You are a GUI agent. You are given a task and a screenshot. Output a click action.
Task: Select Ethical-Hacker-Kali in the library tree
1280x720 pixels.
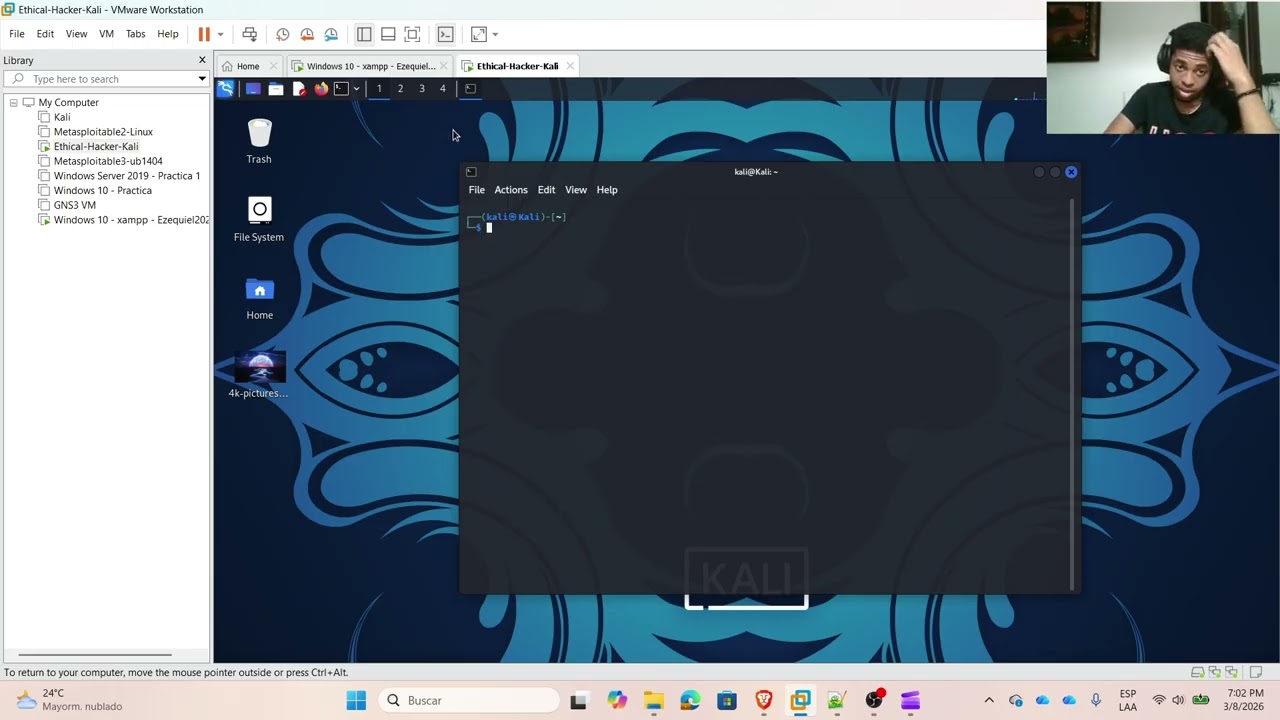pyautogui.click(x=96, y=146)
